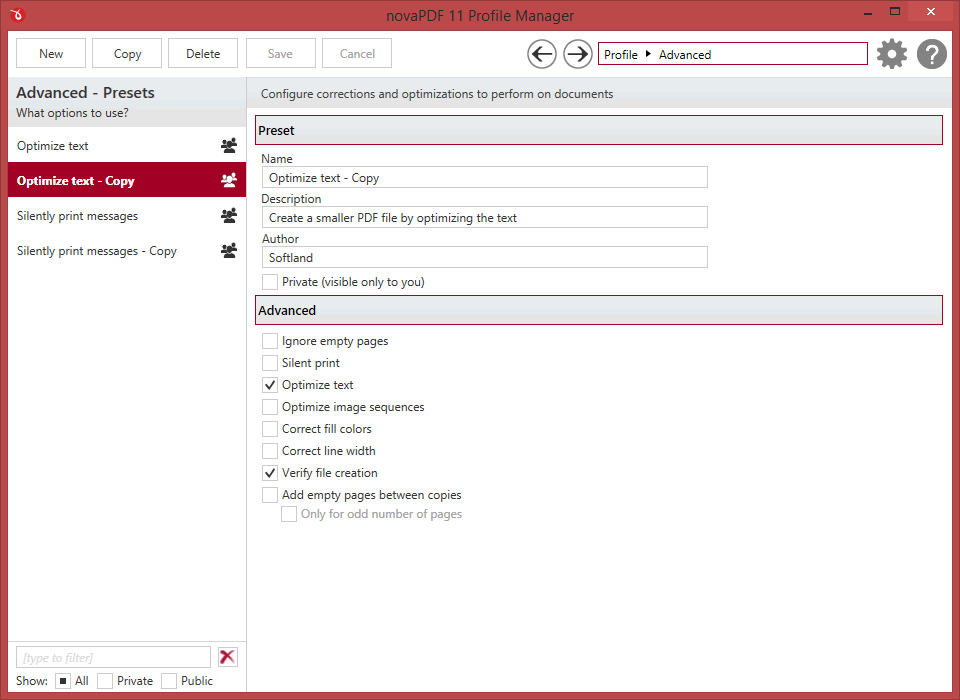
Task: Collapse the Preset section header
Action: [x=598, y=130]
